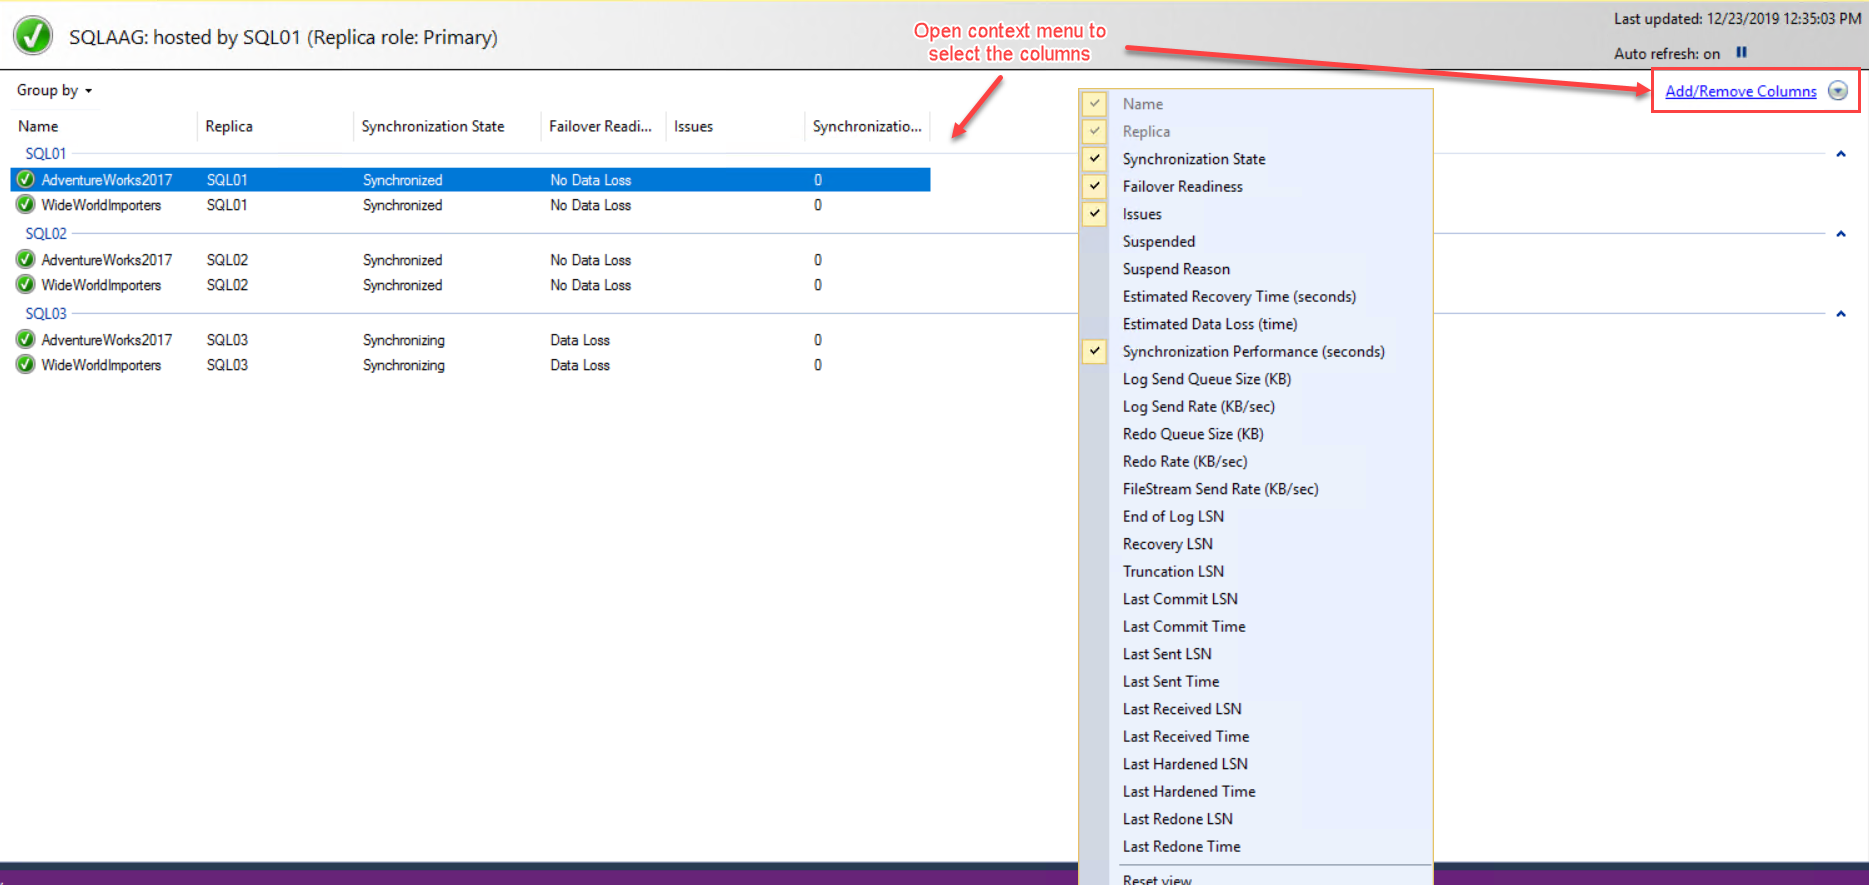The image size is (1869, 885).
Task: Choose Last Hardened LSN column
Action: coord(1185,764)
